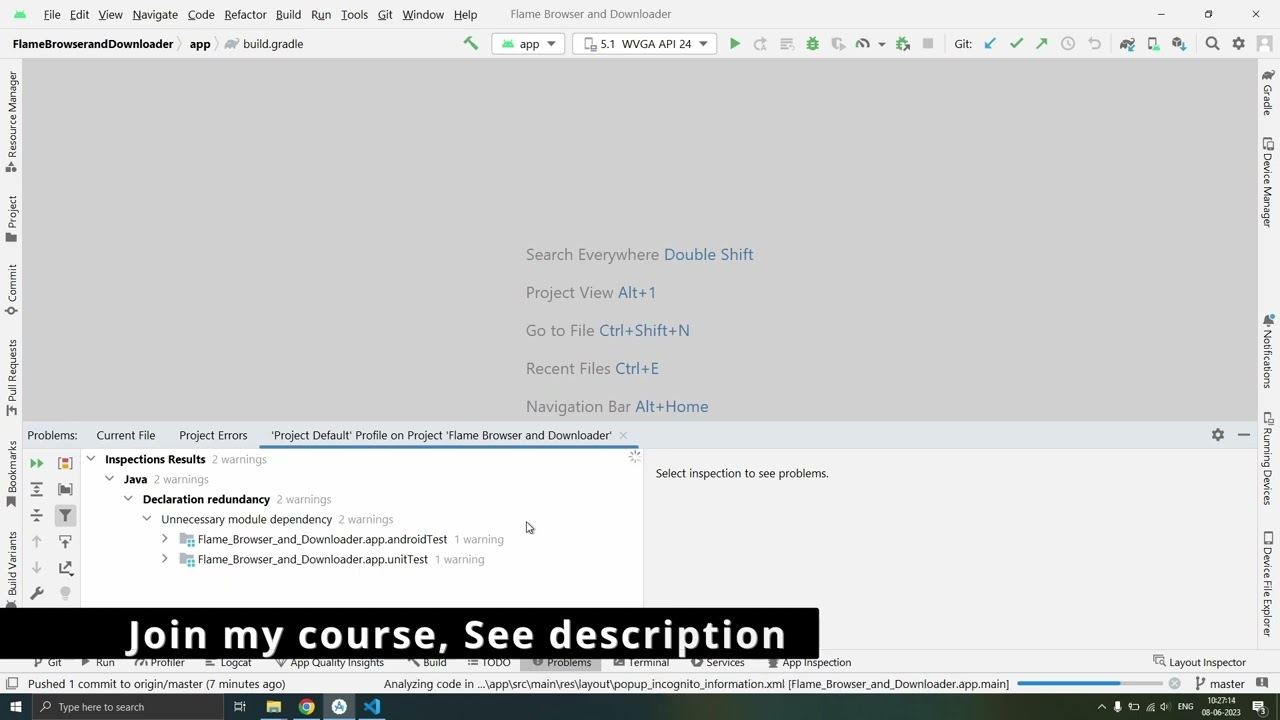This screenshot has width=1280, height=720.
Task: Open the app run configuration dropdown
Action: [529, 44]
